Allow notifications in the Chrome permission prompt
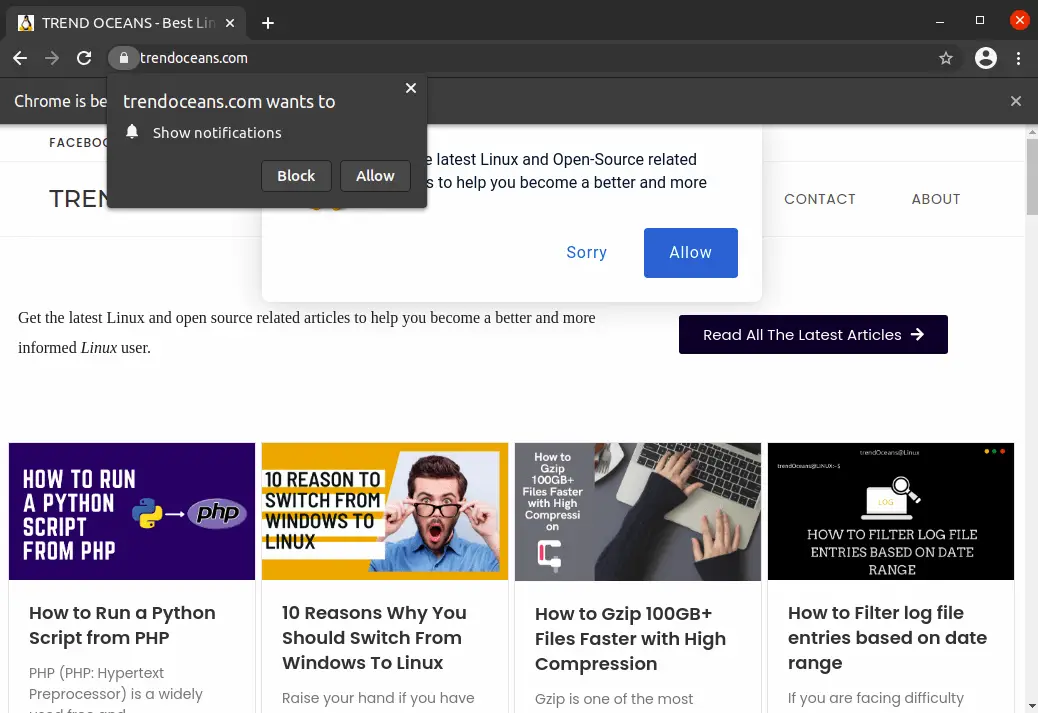 pyautogui.click(x=375, y=176)
